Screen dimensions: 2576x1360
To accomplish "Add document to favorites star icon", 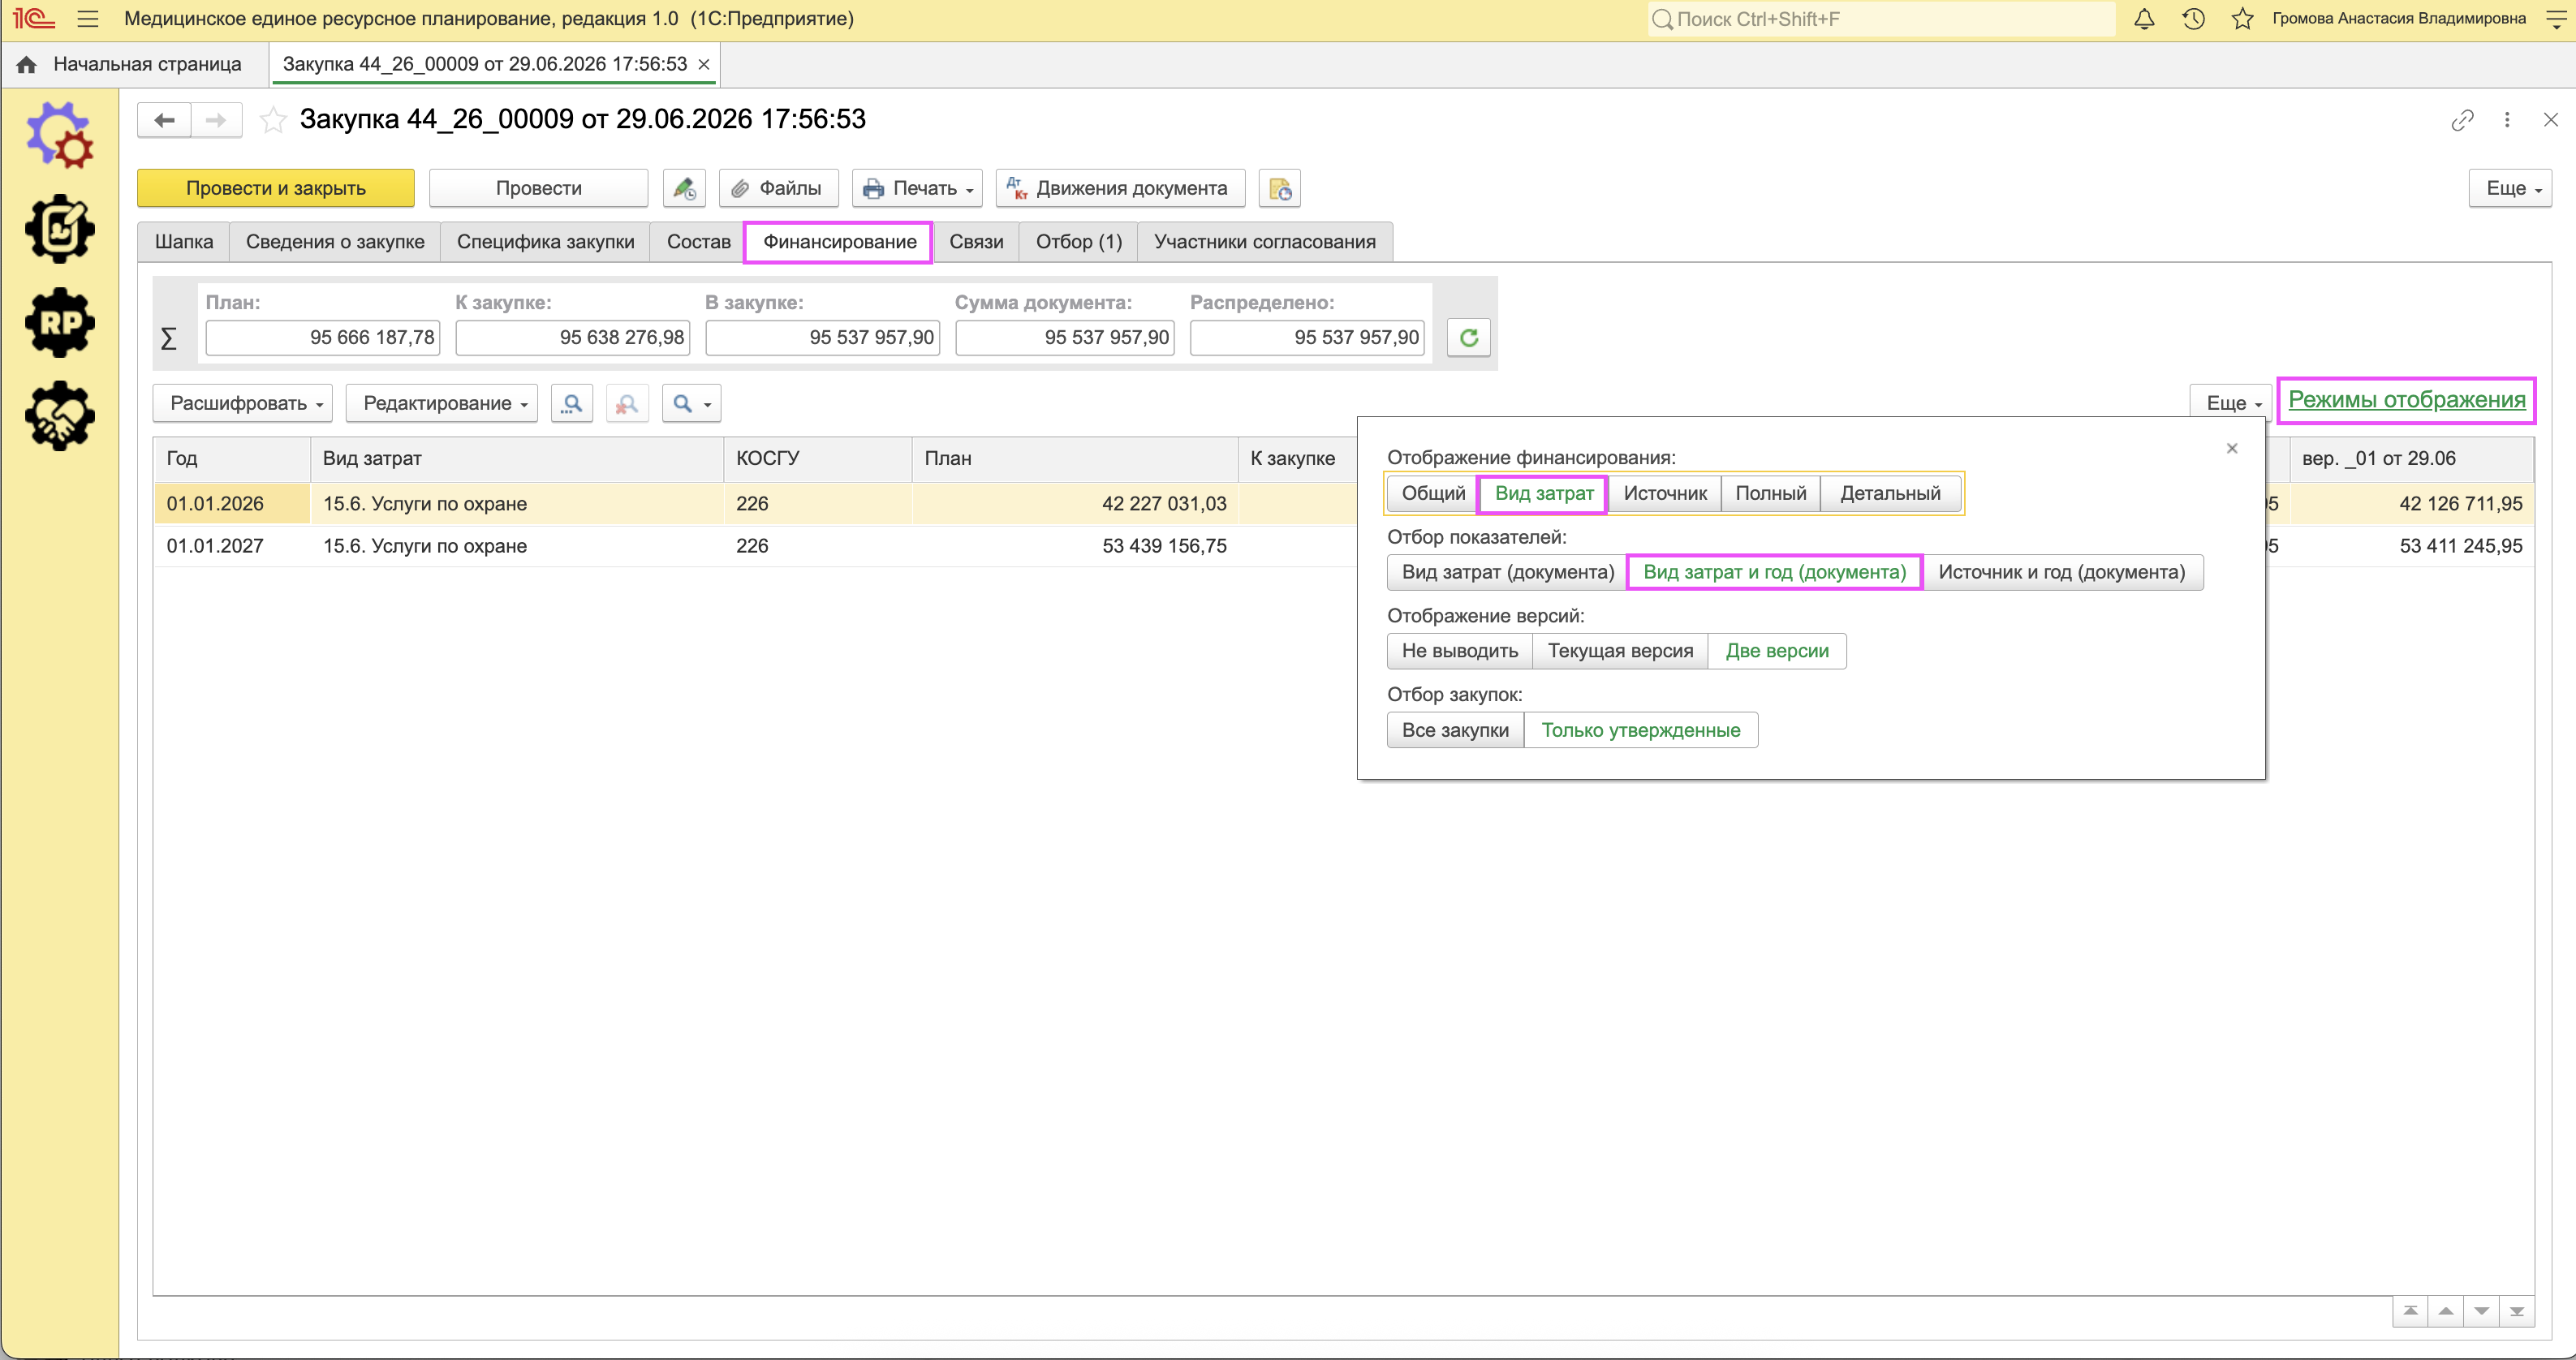I will tap(272, 120).
